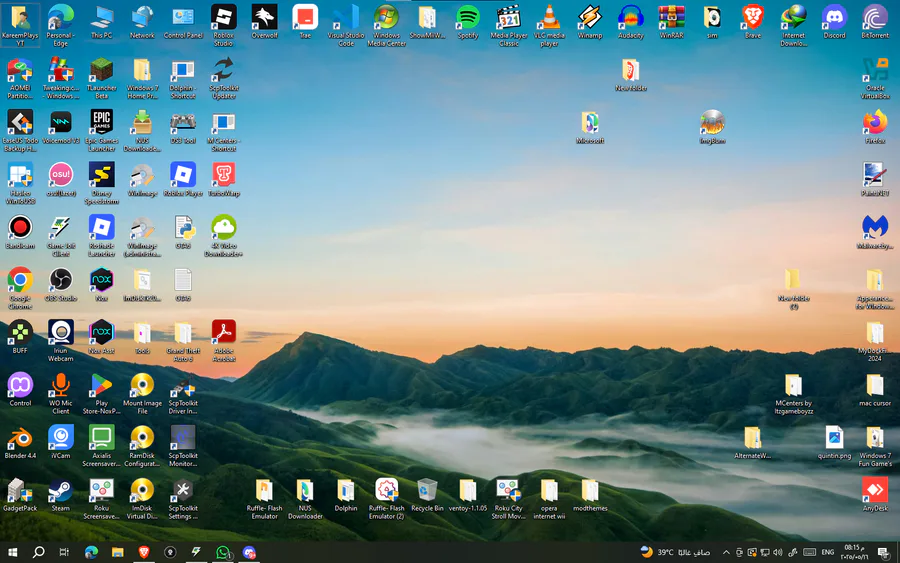Select the ImgBurn desktop icon
The image size is (900, 563).
pyautogui.click(x=712, y=127)
